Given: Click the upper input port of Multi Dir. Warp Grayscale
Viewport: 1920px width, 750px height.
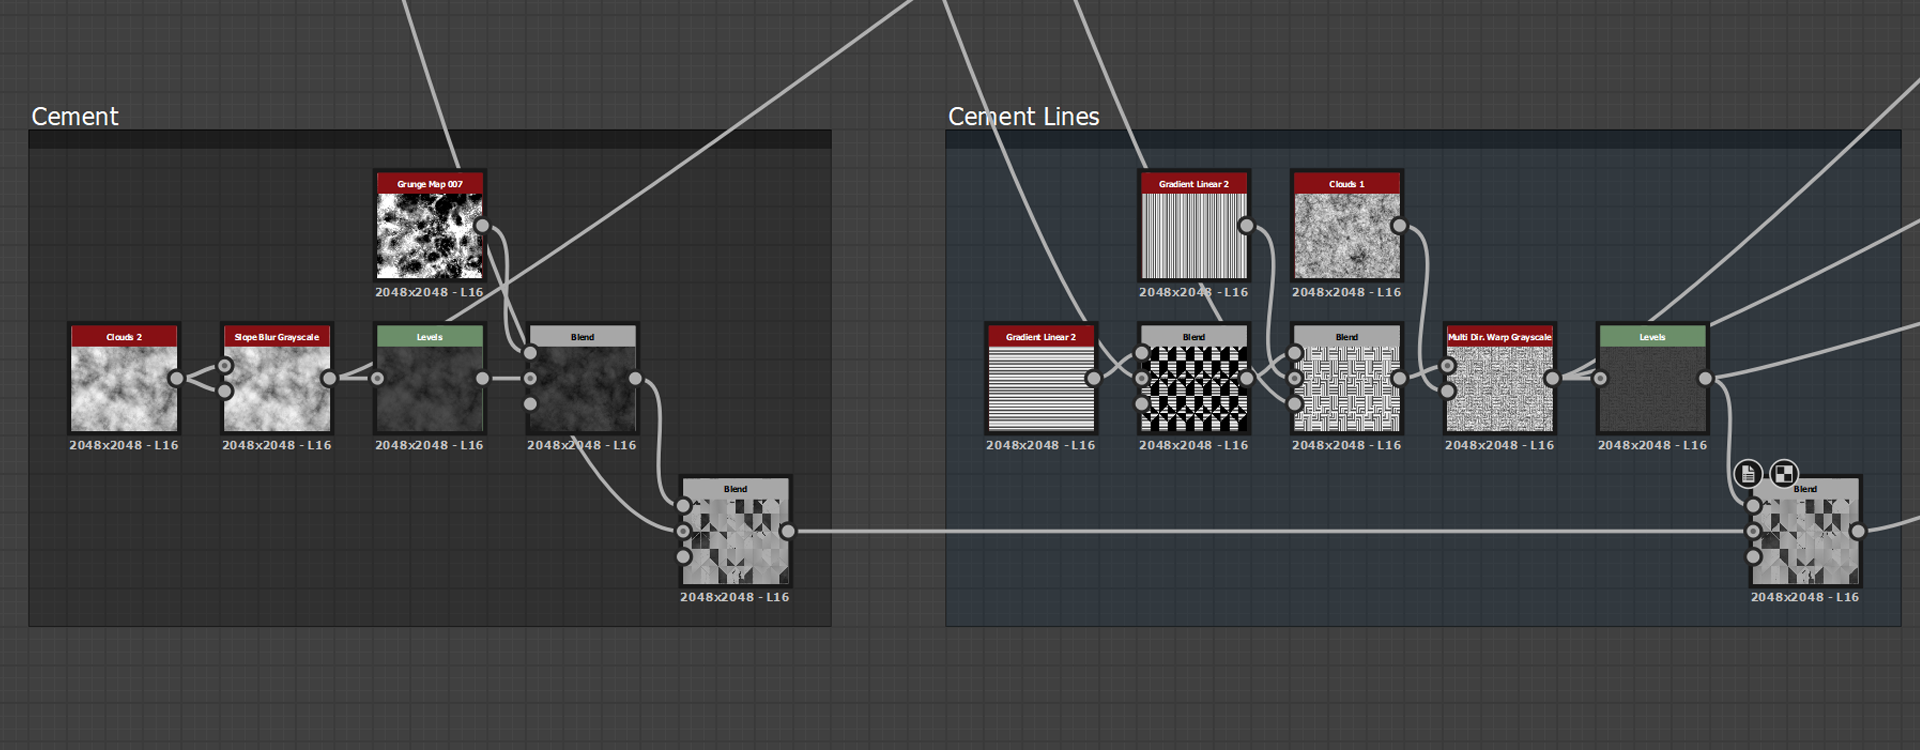Looking at the screenshot, I should tap(1448, 366).
